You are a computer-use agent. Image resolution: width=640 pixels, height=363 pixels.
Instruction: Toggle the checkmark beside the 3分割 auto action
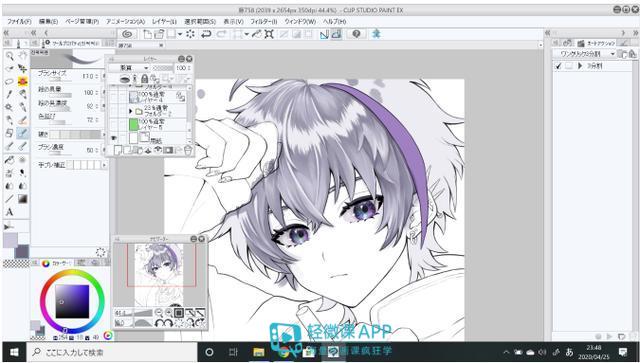coord(558,66)
